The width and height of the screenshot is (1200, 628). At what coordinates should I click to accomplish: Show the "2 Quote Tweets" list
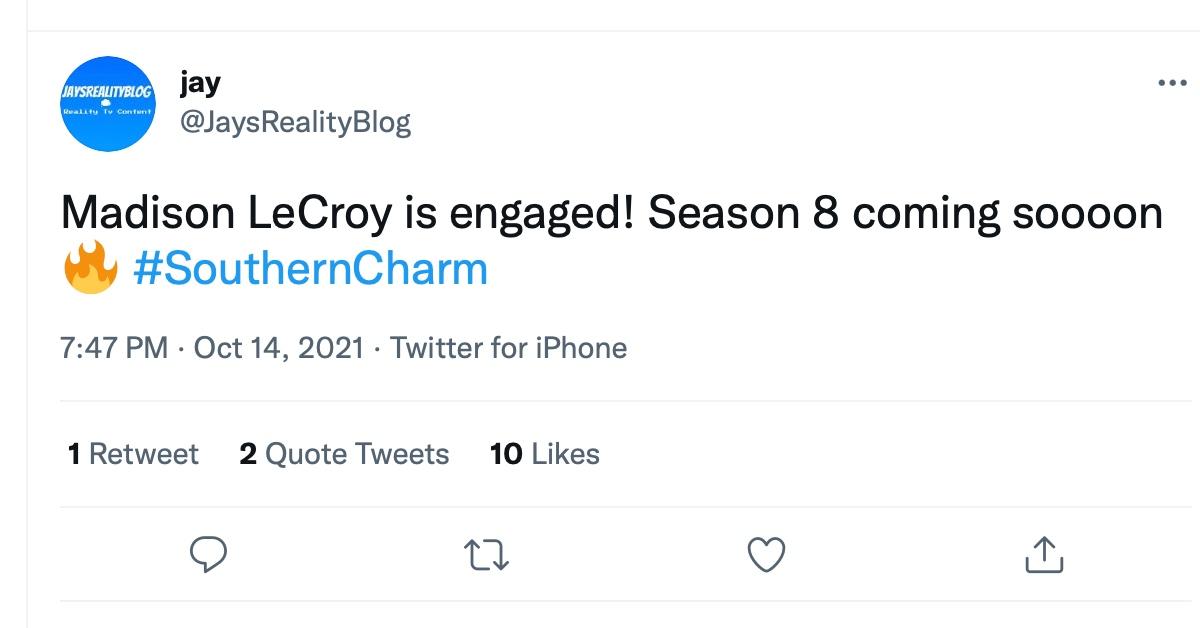(x=344, y=454)
